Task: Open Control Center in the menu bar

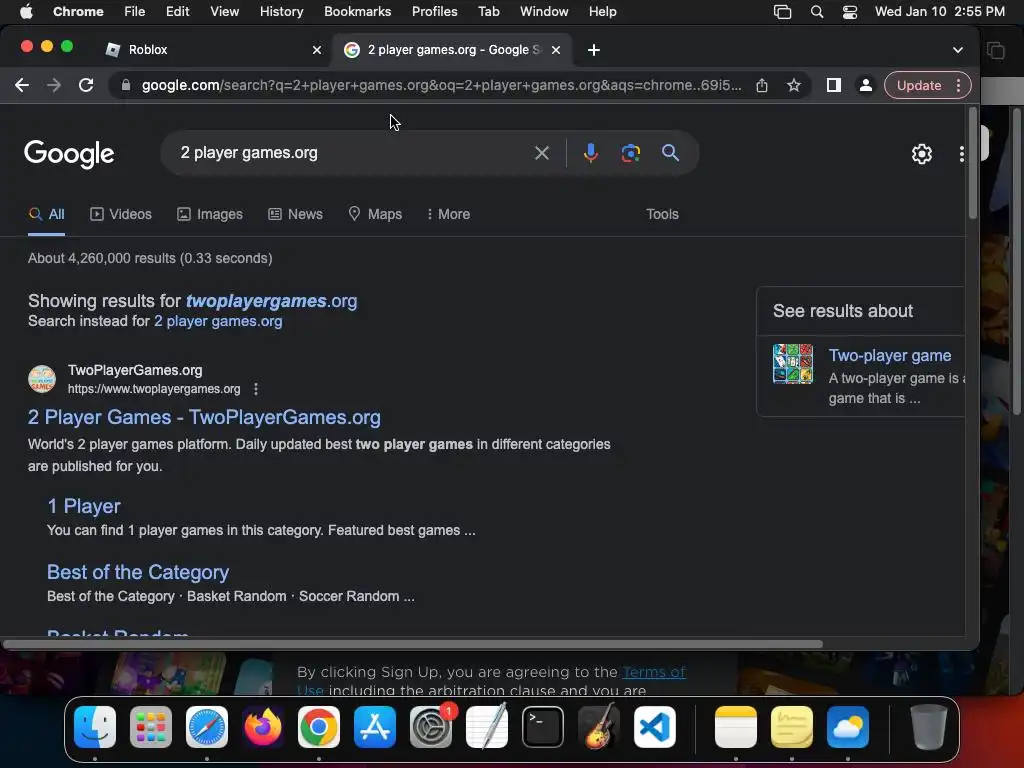Action: point(850,12)
